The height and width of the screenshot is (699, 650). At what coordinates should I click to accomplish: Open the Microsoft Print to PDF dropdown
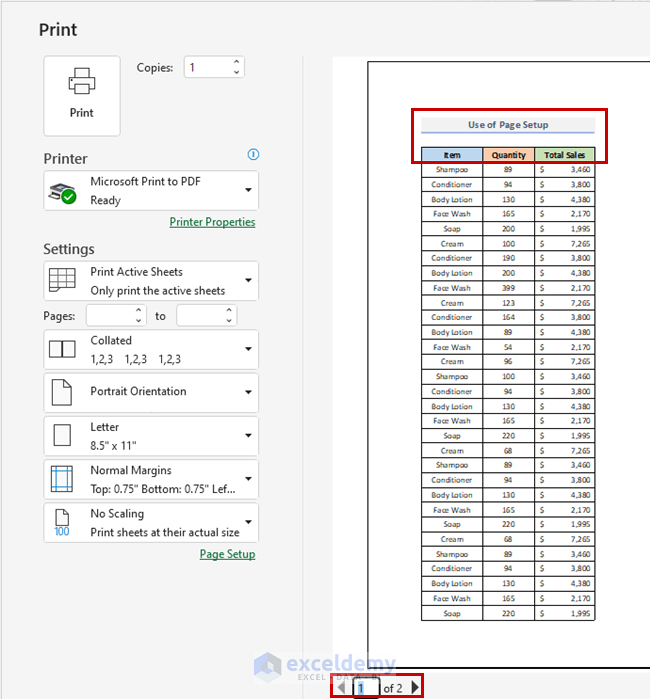tap(151, 190)
